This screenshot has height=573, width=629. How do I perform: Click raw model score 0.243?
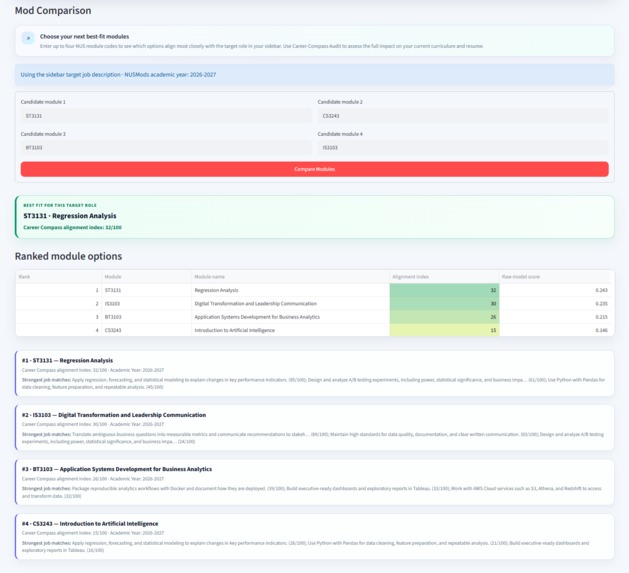(x=555, y=290)
